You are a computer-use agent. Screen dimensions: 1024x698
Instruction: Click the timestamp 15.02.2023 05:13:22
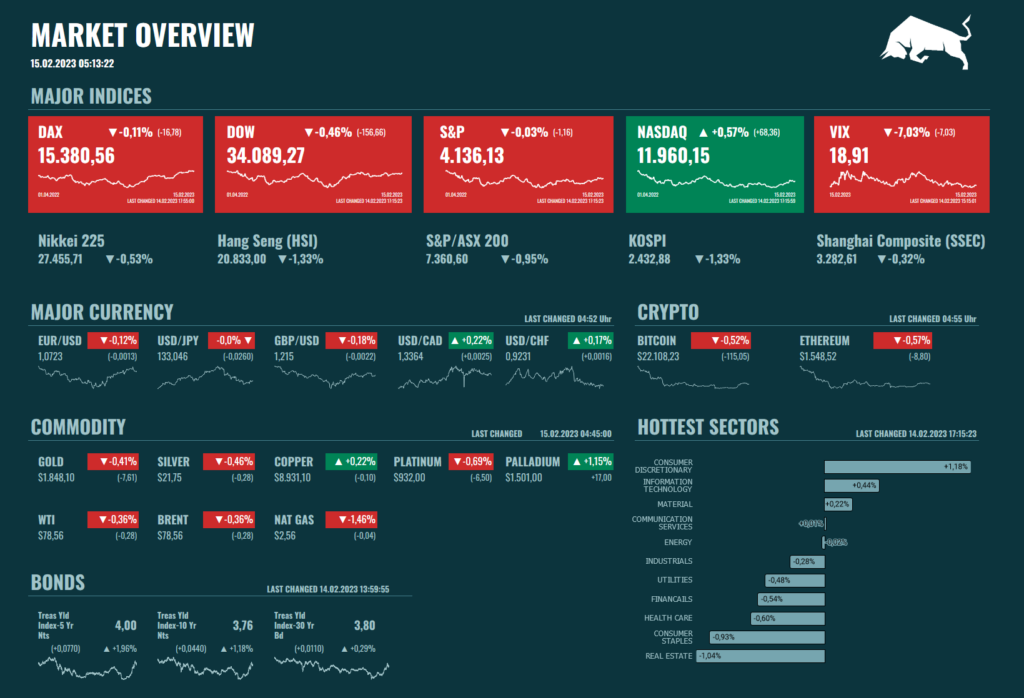(72, 64)
